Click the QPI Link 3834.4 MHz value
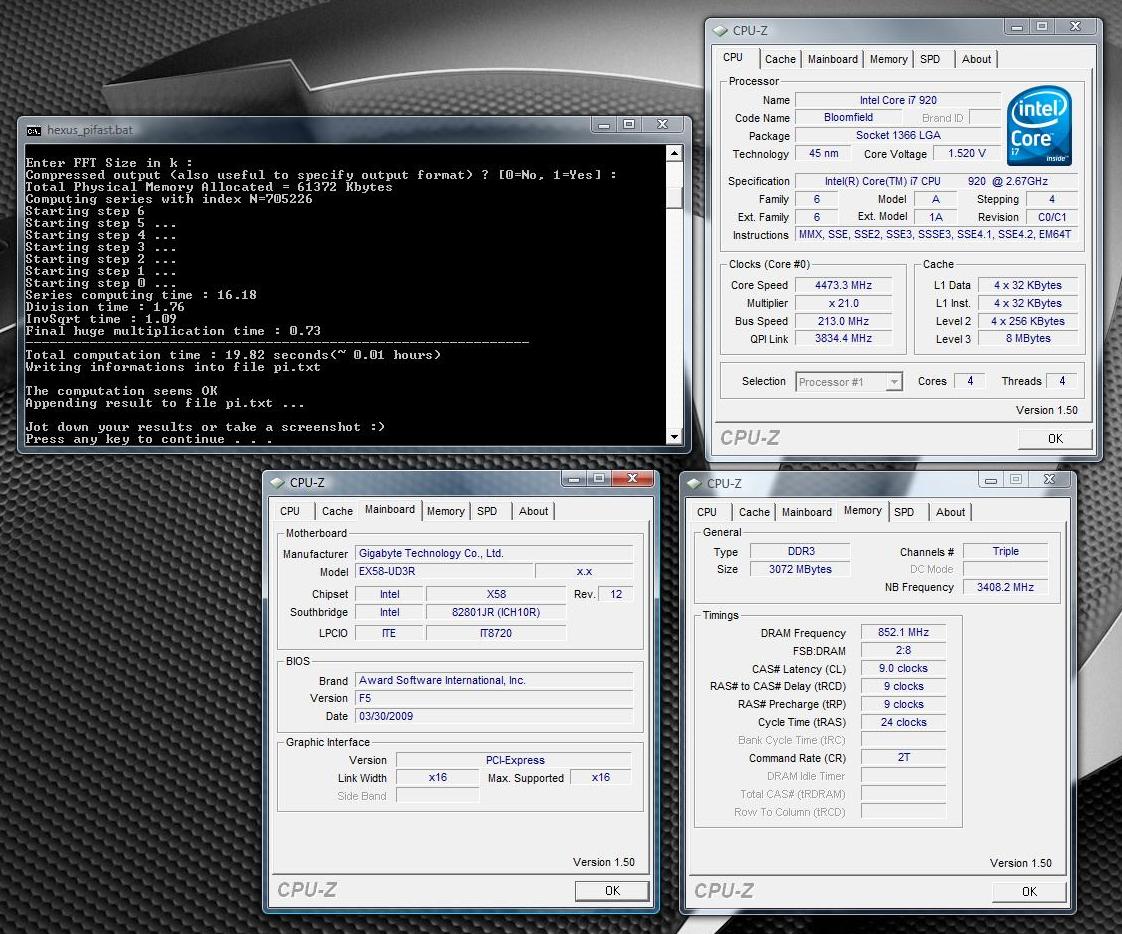 (x=844, y=339)
